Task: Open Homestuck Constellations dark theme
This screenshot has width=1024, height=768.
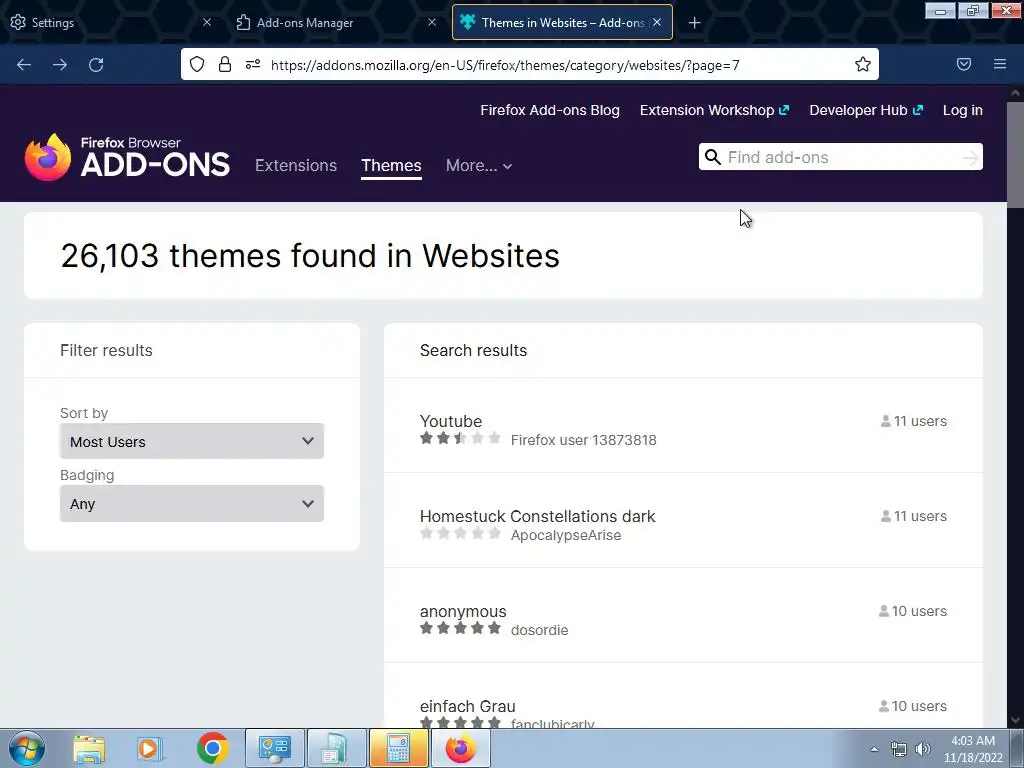Action: 537,516
